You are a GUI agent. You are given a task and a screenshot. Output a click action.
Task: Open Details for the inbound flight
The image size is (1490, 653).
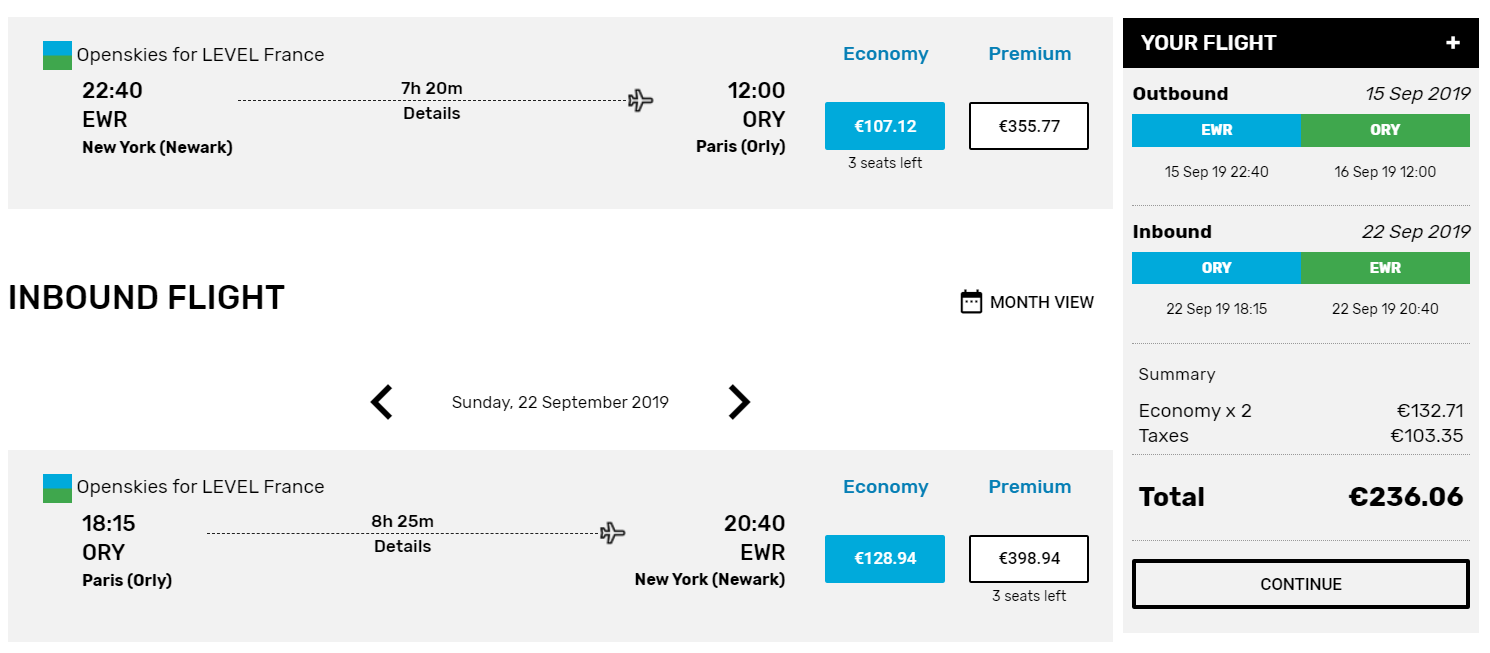[x=403, y=547]
